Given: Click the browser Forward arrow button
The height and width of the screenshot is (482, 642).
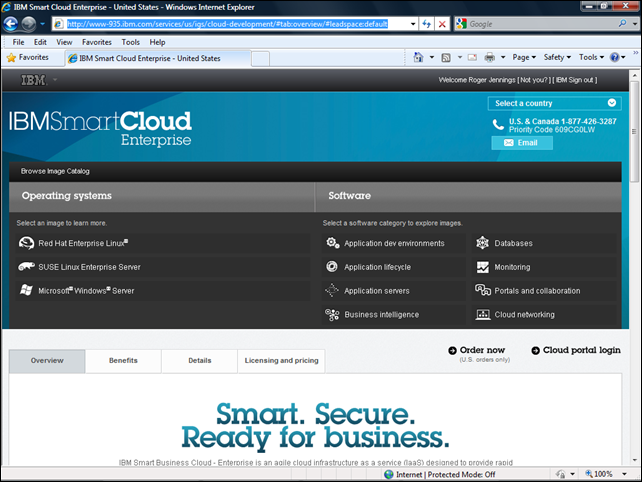Looking at the screenshot, I should coord(28,24).
